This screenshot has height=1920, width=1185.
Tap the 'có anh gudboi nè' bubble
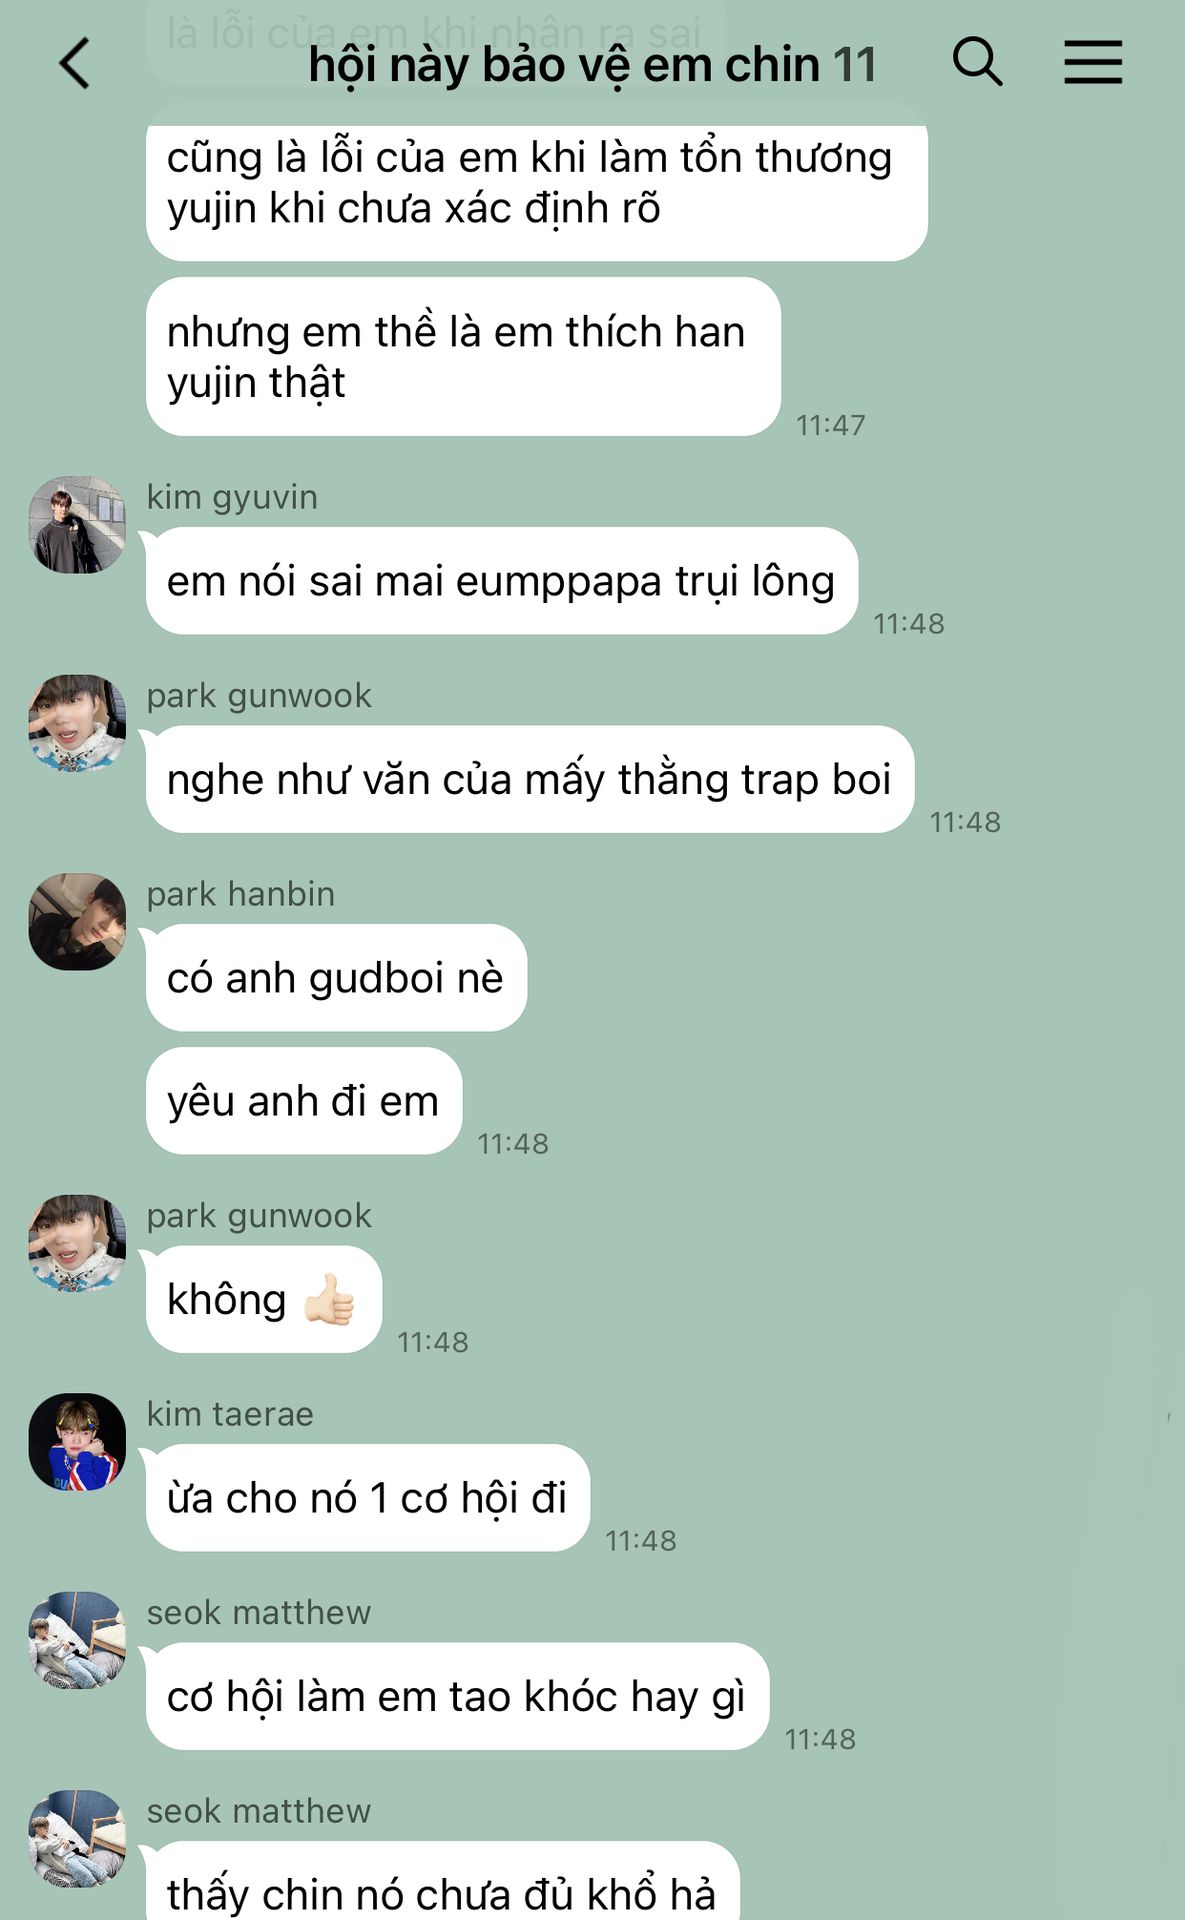click(x=336, y=978)
